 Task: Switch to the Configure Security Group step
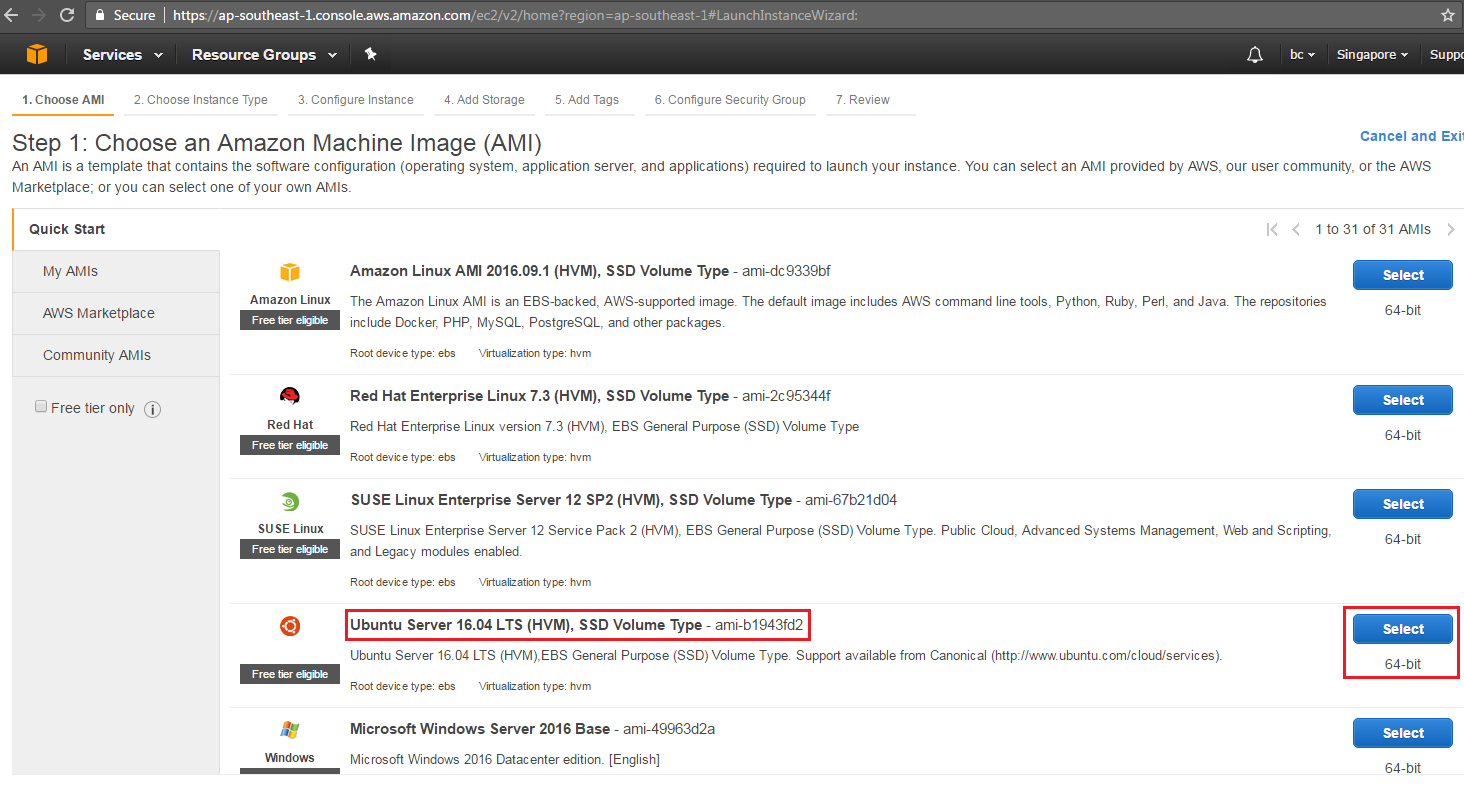[730, 99]
